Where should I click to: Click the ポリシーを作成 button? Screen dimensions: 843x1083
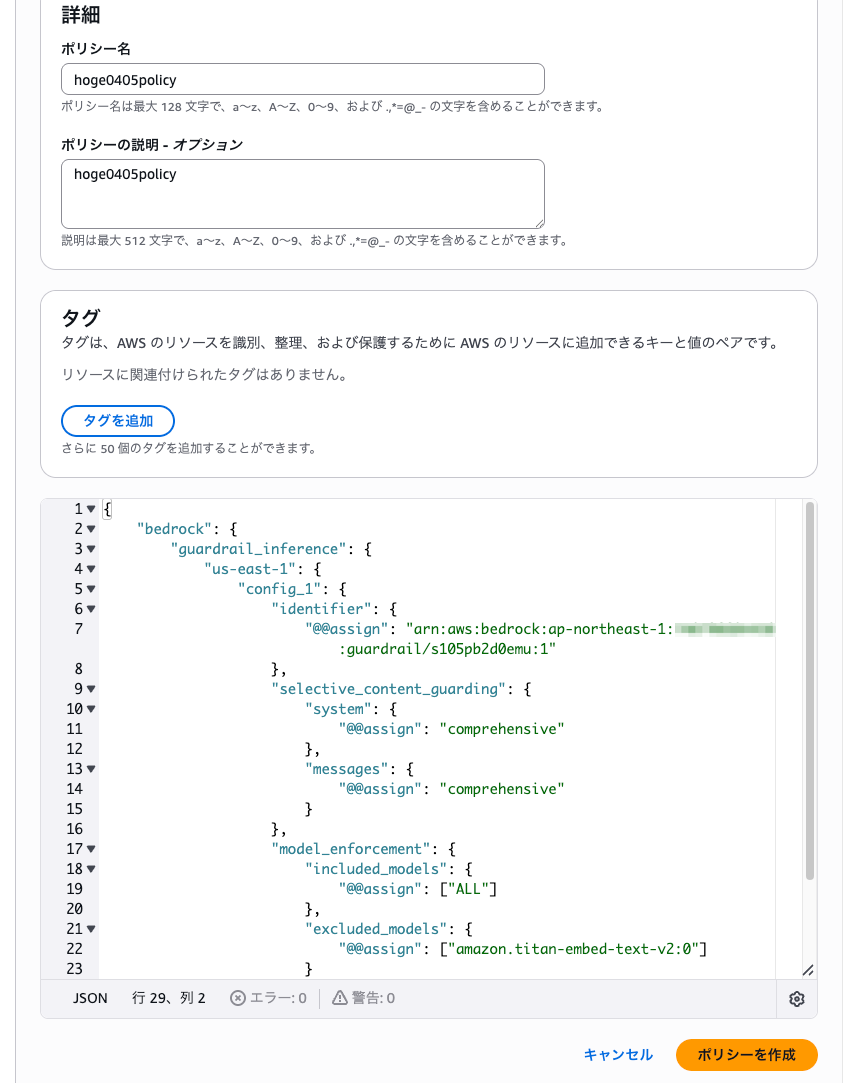tap(746, 1055)
